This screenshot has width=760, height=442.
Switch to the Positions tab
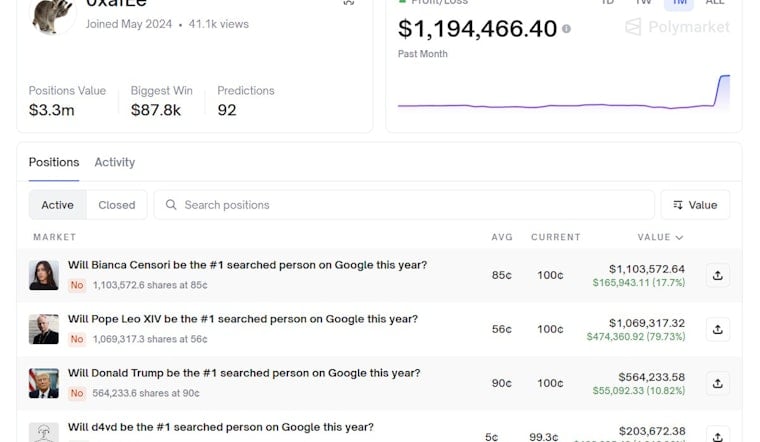[x=54, y=162]
